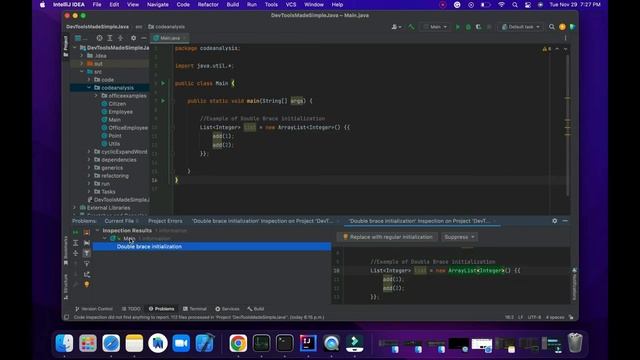Collapse all in Project panel toolbar
This screenshot has height=360, width=640.
coord(120,38)
